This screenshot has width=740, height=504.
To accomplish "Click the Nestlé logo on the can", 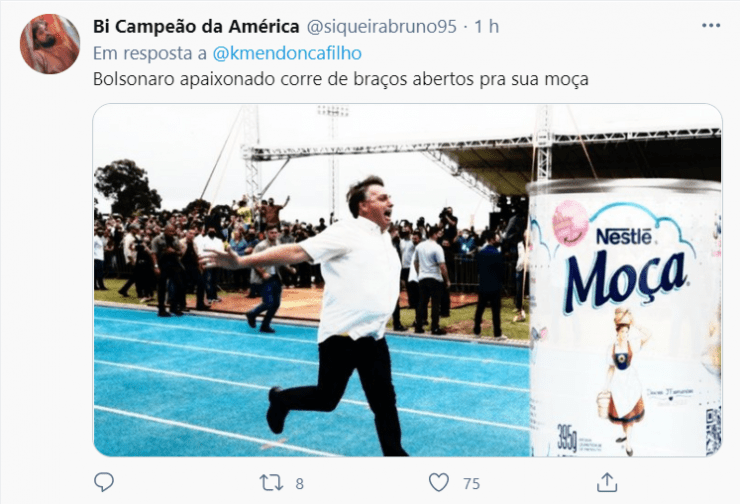I will [x=624, y=236].
